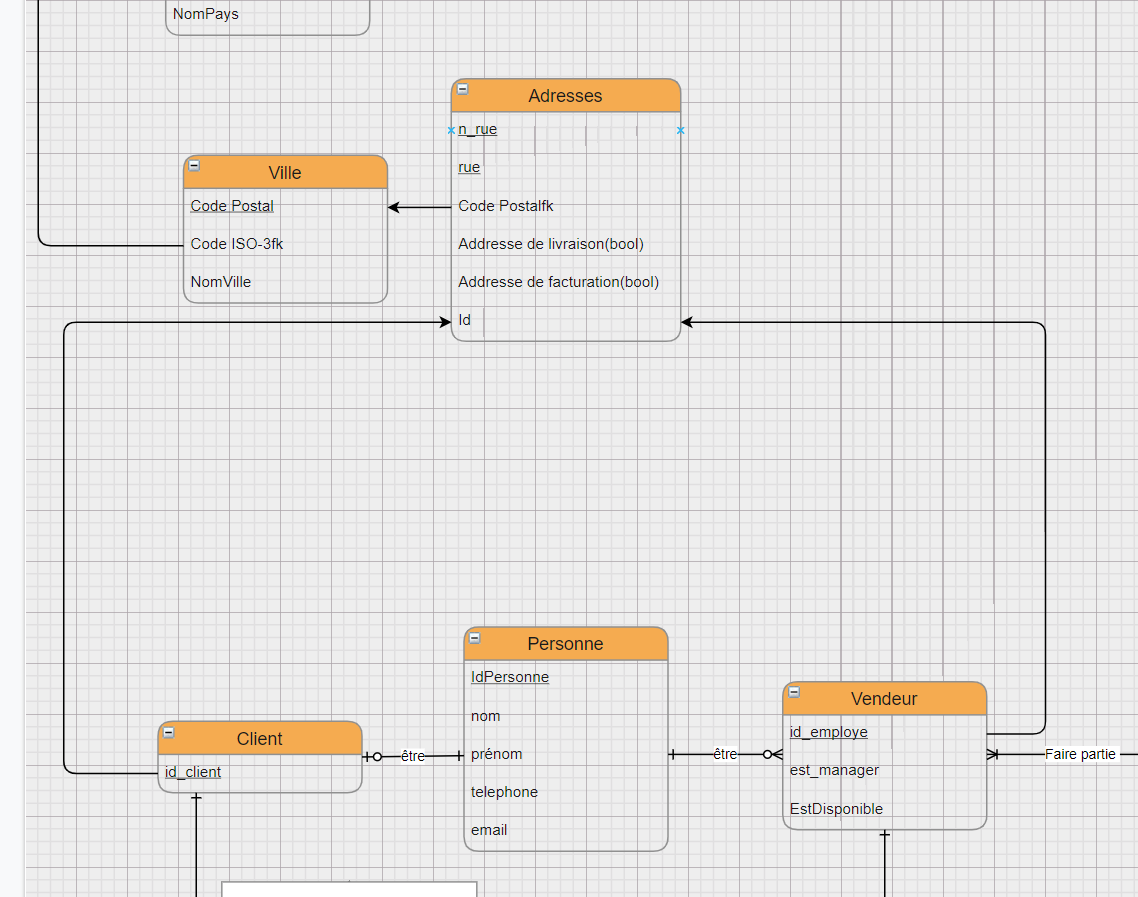Viewport: 1138px width, 897px height.
Task: Select Code Postal row in Ville
Action: tap(285, 206)
